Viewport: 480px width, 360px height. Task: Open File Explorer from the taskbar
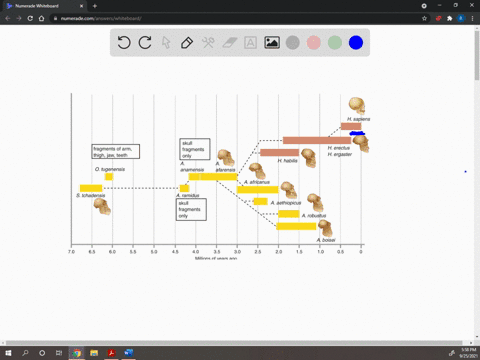(x=94, y=353)
